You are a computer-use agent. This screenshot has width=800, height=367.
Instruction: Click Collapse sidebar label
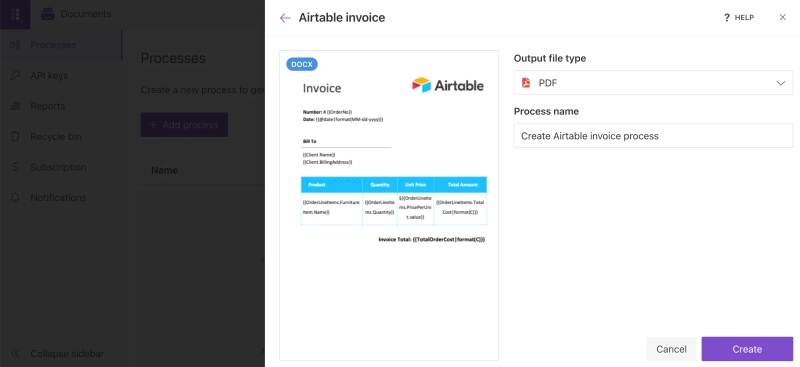click(x=67, y=354)
